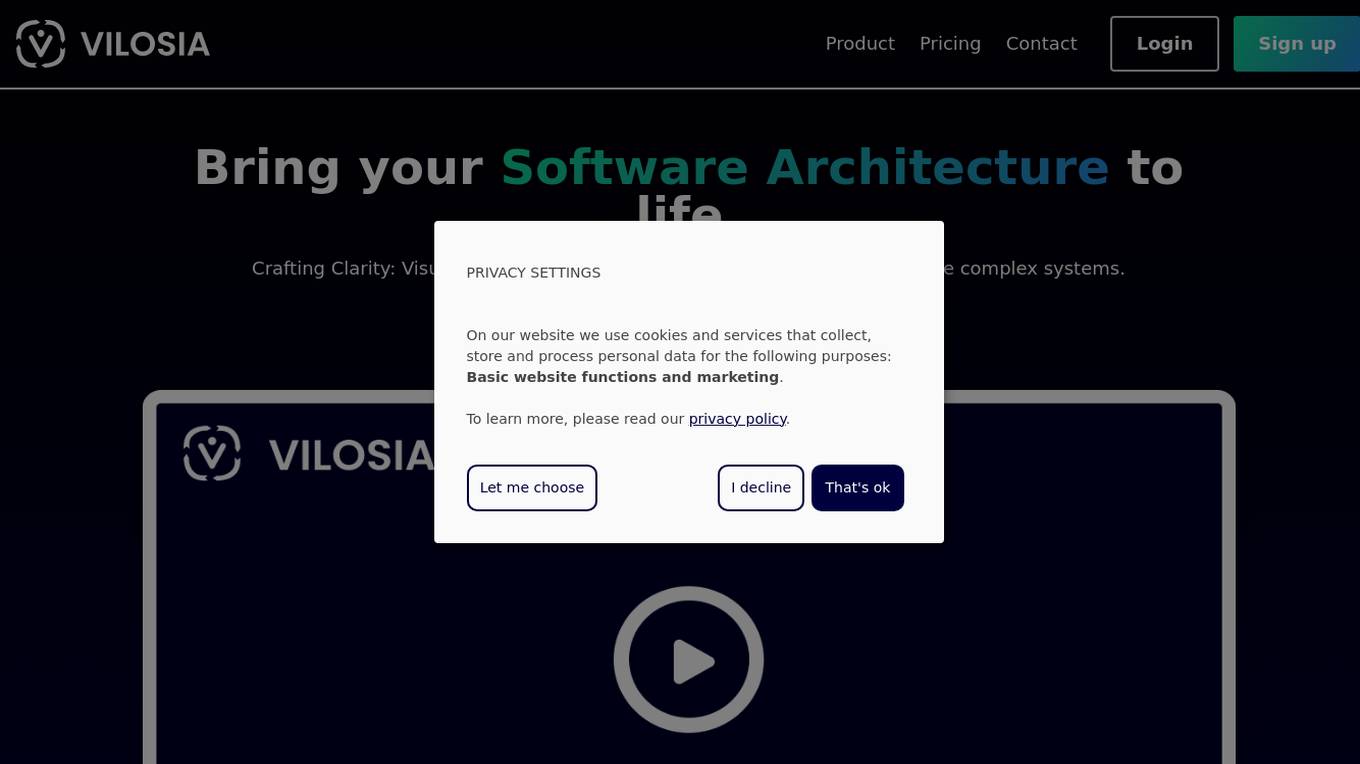1360x764 pixels.
Task: Click Basic website functions and marketing text
Action: pyautogui.click(x=622, y=377)
